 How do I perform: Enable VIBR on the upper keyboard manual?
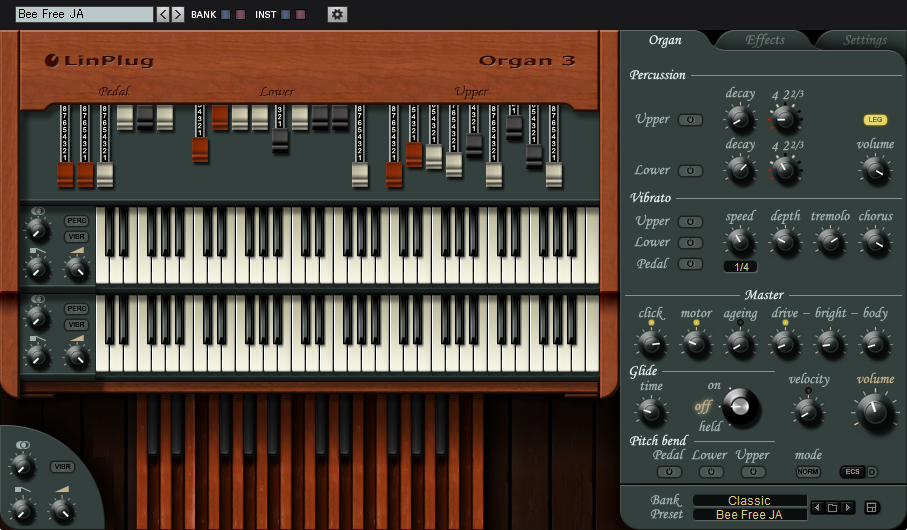coord(76,237)
